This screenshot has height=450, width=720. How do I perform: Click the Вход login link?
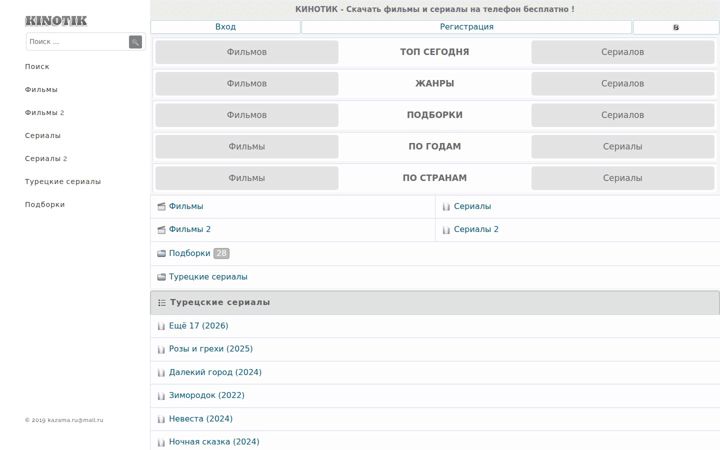[x=225, y=27]
